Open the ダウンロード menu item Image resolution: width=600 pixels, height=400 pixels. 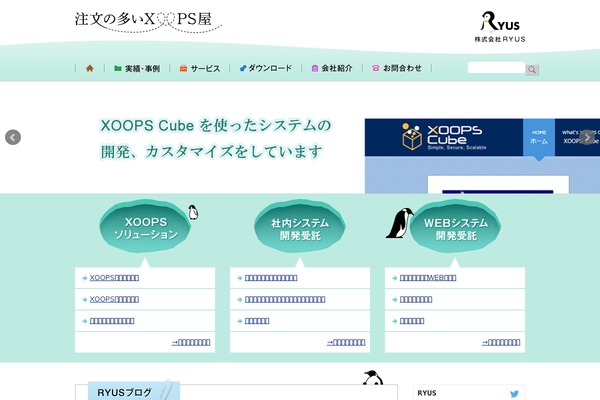click(266, 68)
